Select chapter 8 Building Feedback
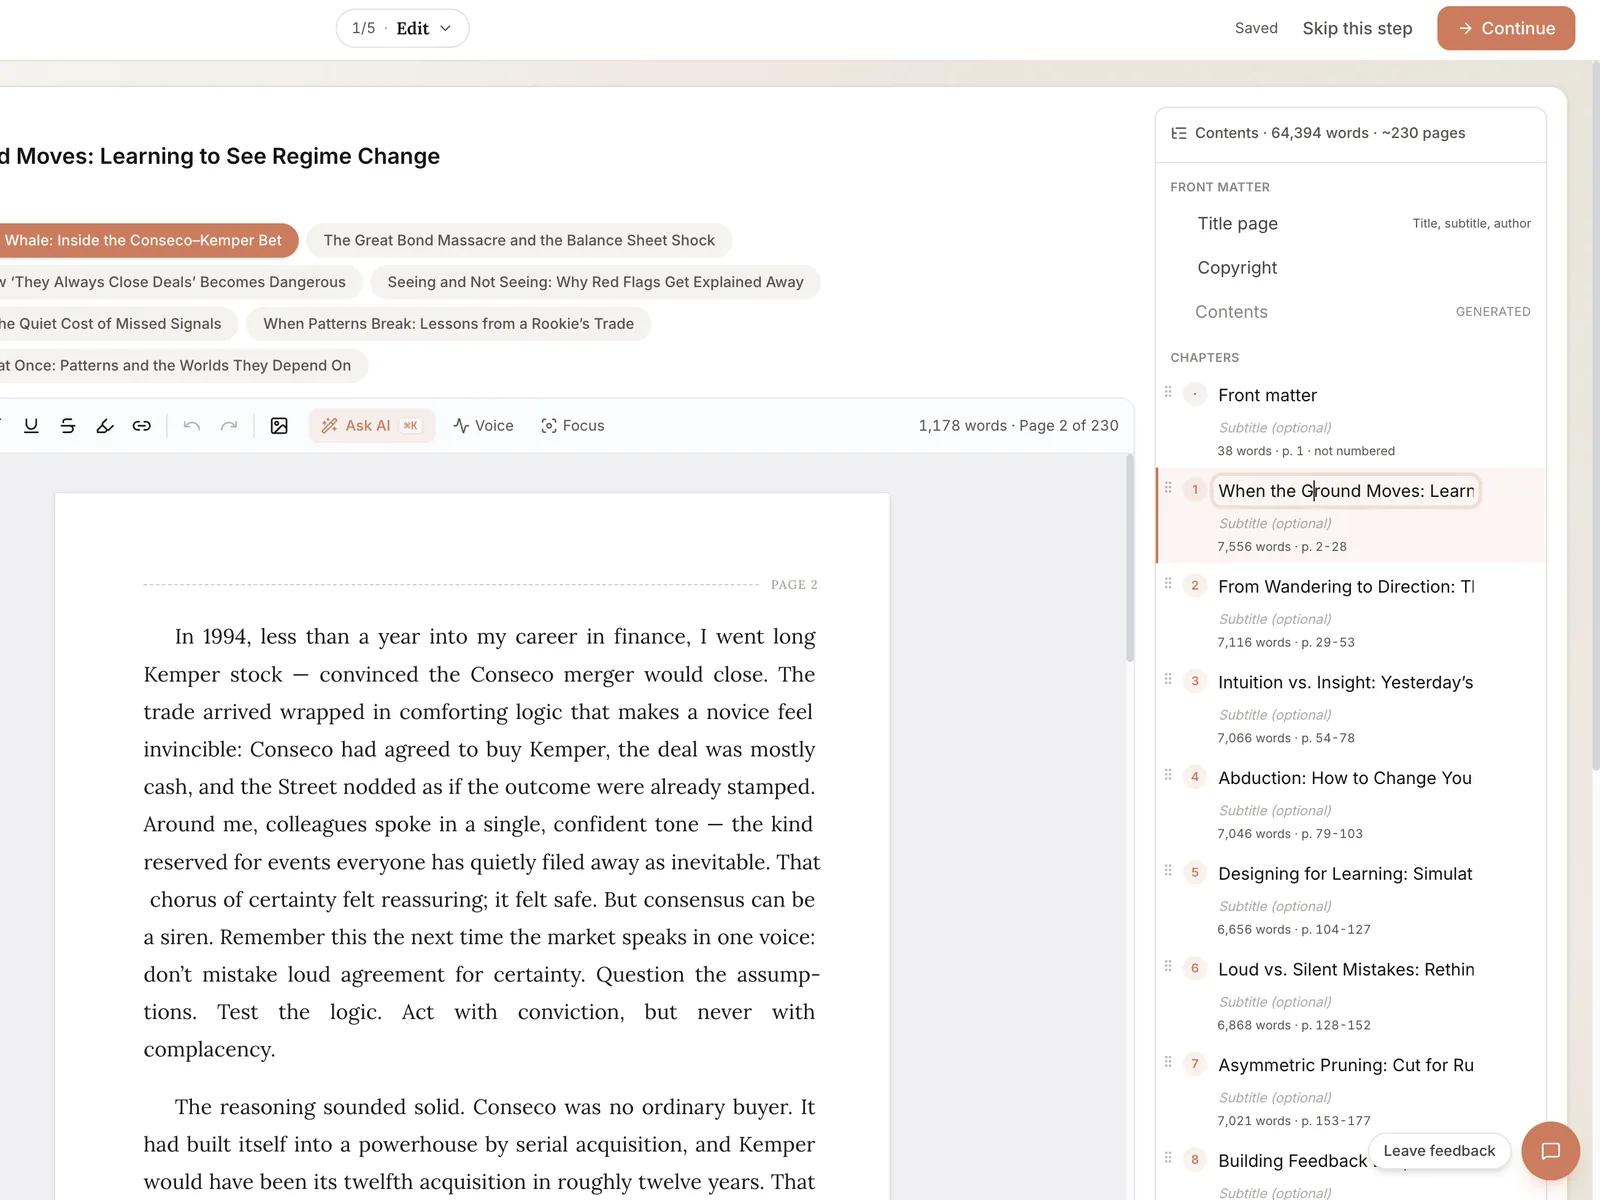1600x1200 pixels. (x=1292, y=1161)
